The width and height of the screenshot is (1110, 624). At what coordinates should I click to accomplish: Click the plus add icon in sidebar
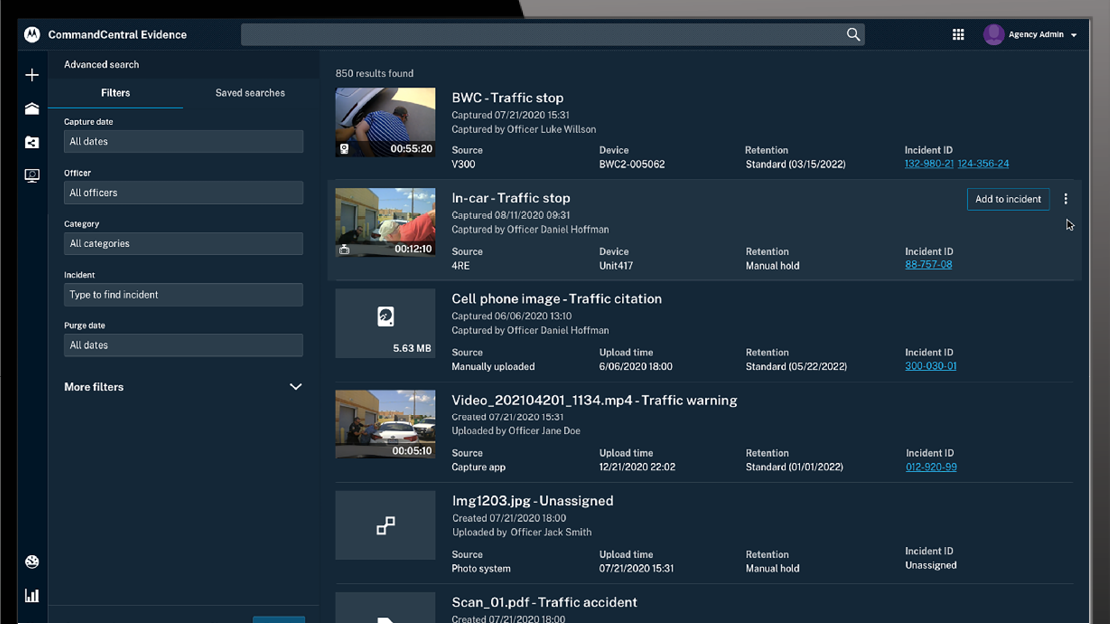(x=32, y=75)
